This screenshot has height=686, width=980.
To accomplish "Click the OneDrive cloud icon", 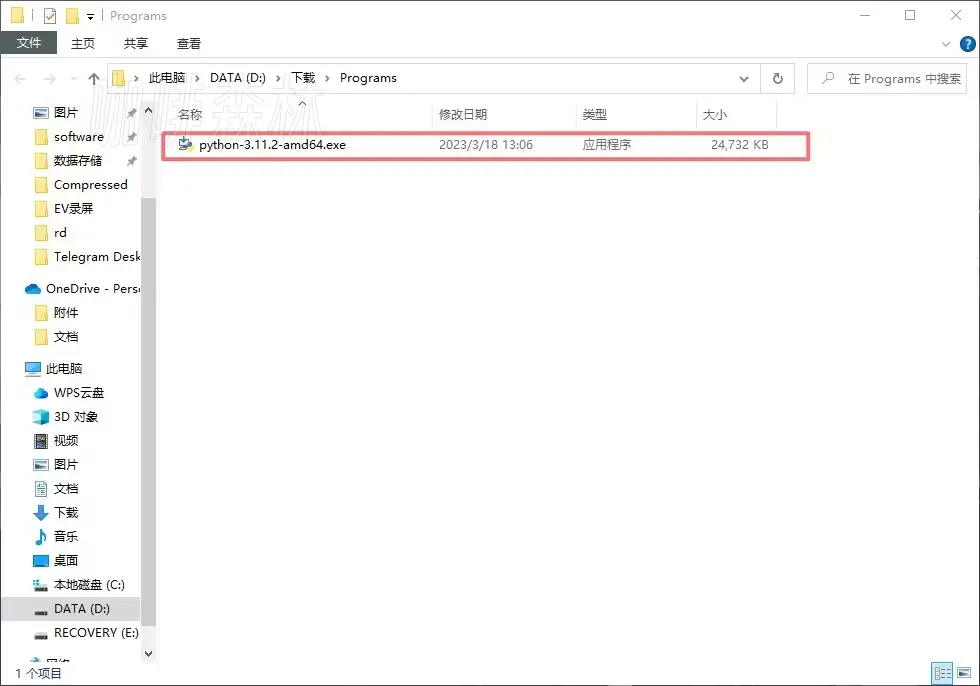I will tap(32, 289).
